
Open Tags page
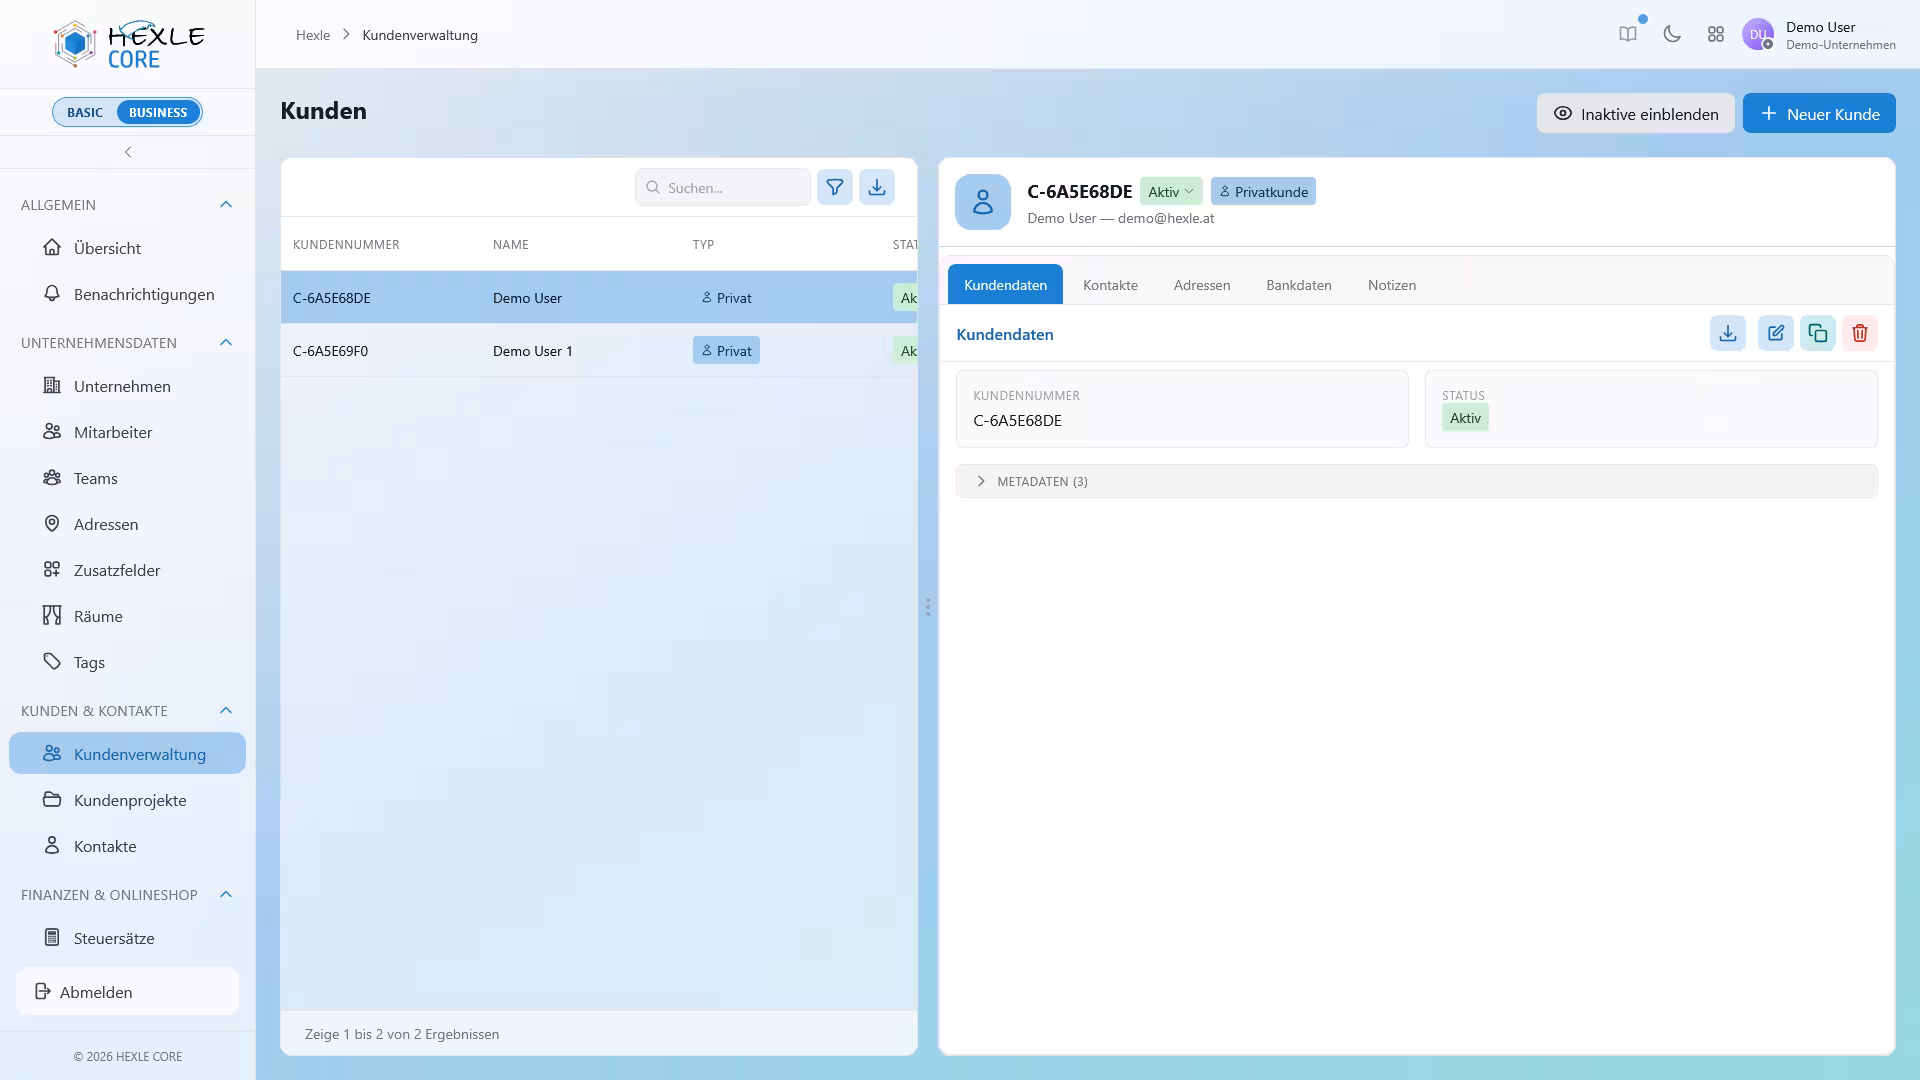pos(127,662)
